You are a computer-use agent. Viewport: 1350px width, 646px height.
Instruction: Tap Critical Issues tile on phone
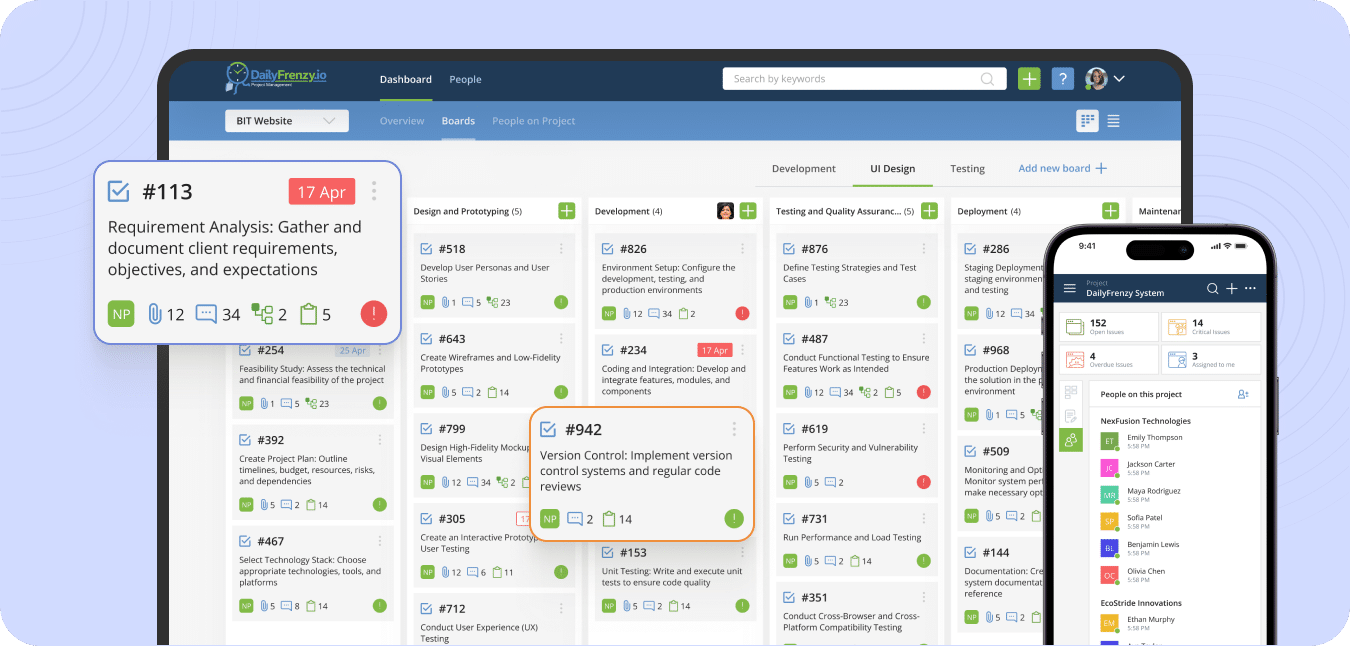1211,327
